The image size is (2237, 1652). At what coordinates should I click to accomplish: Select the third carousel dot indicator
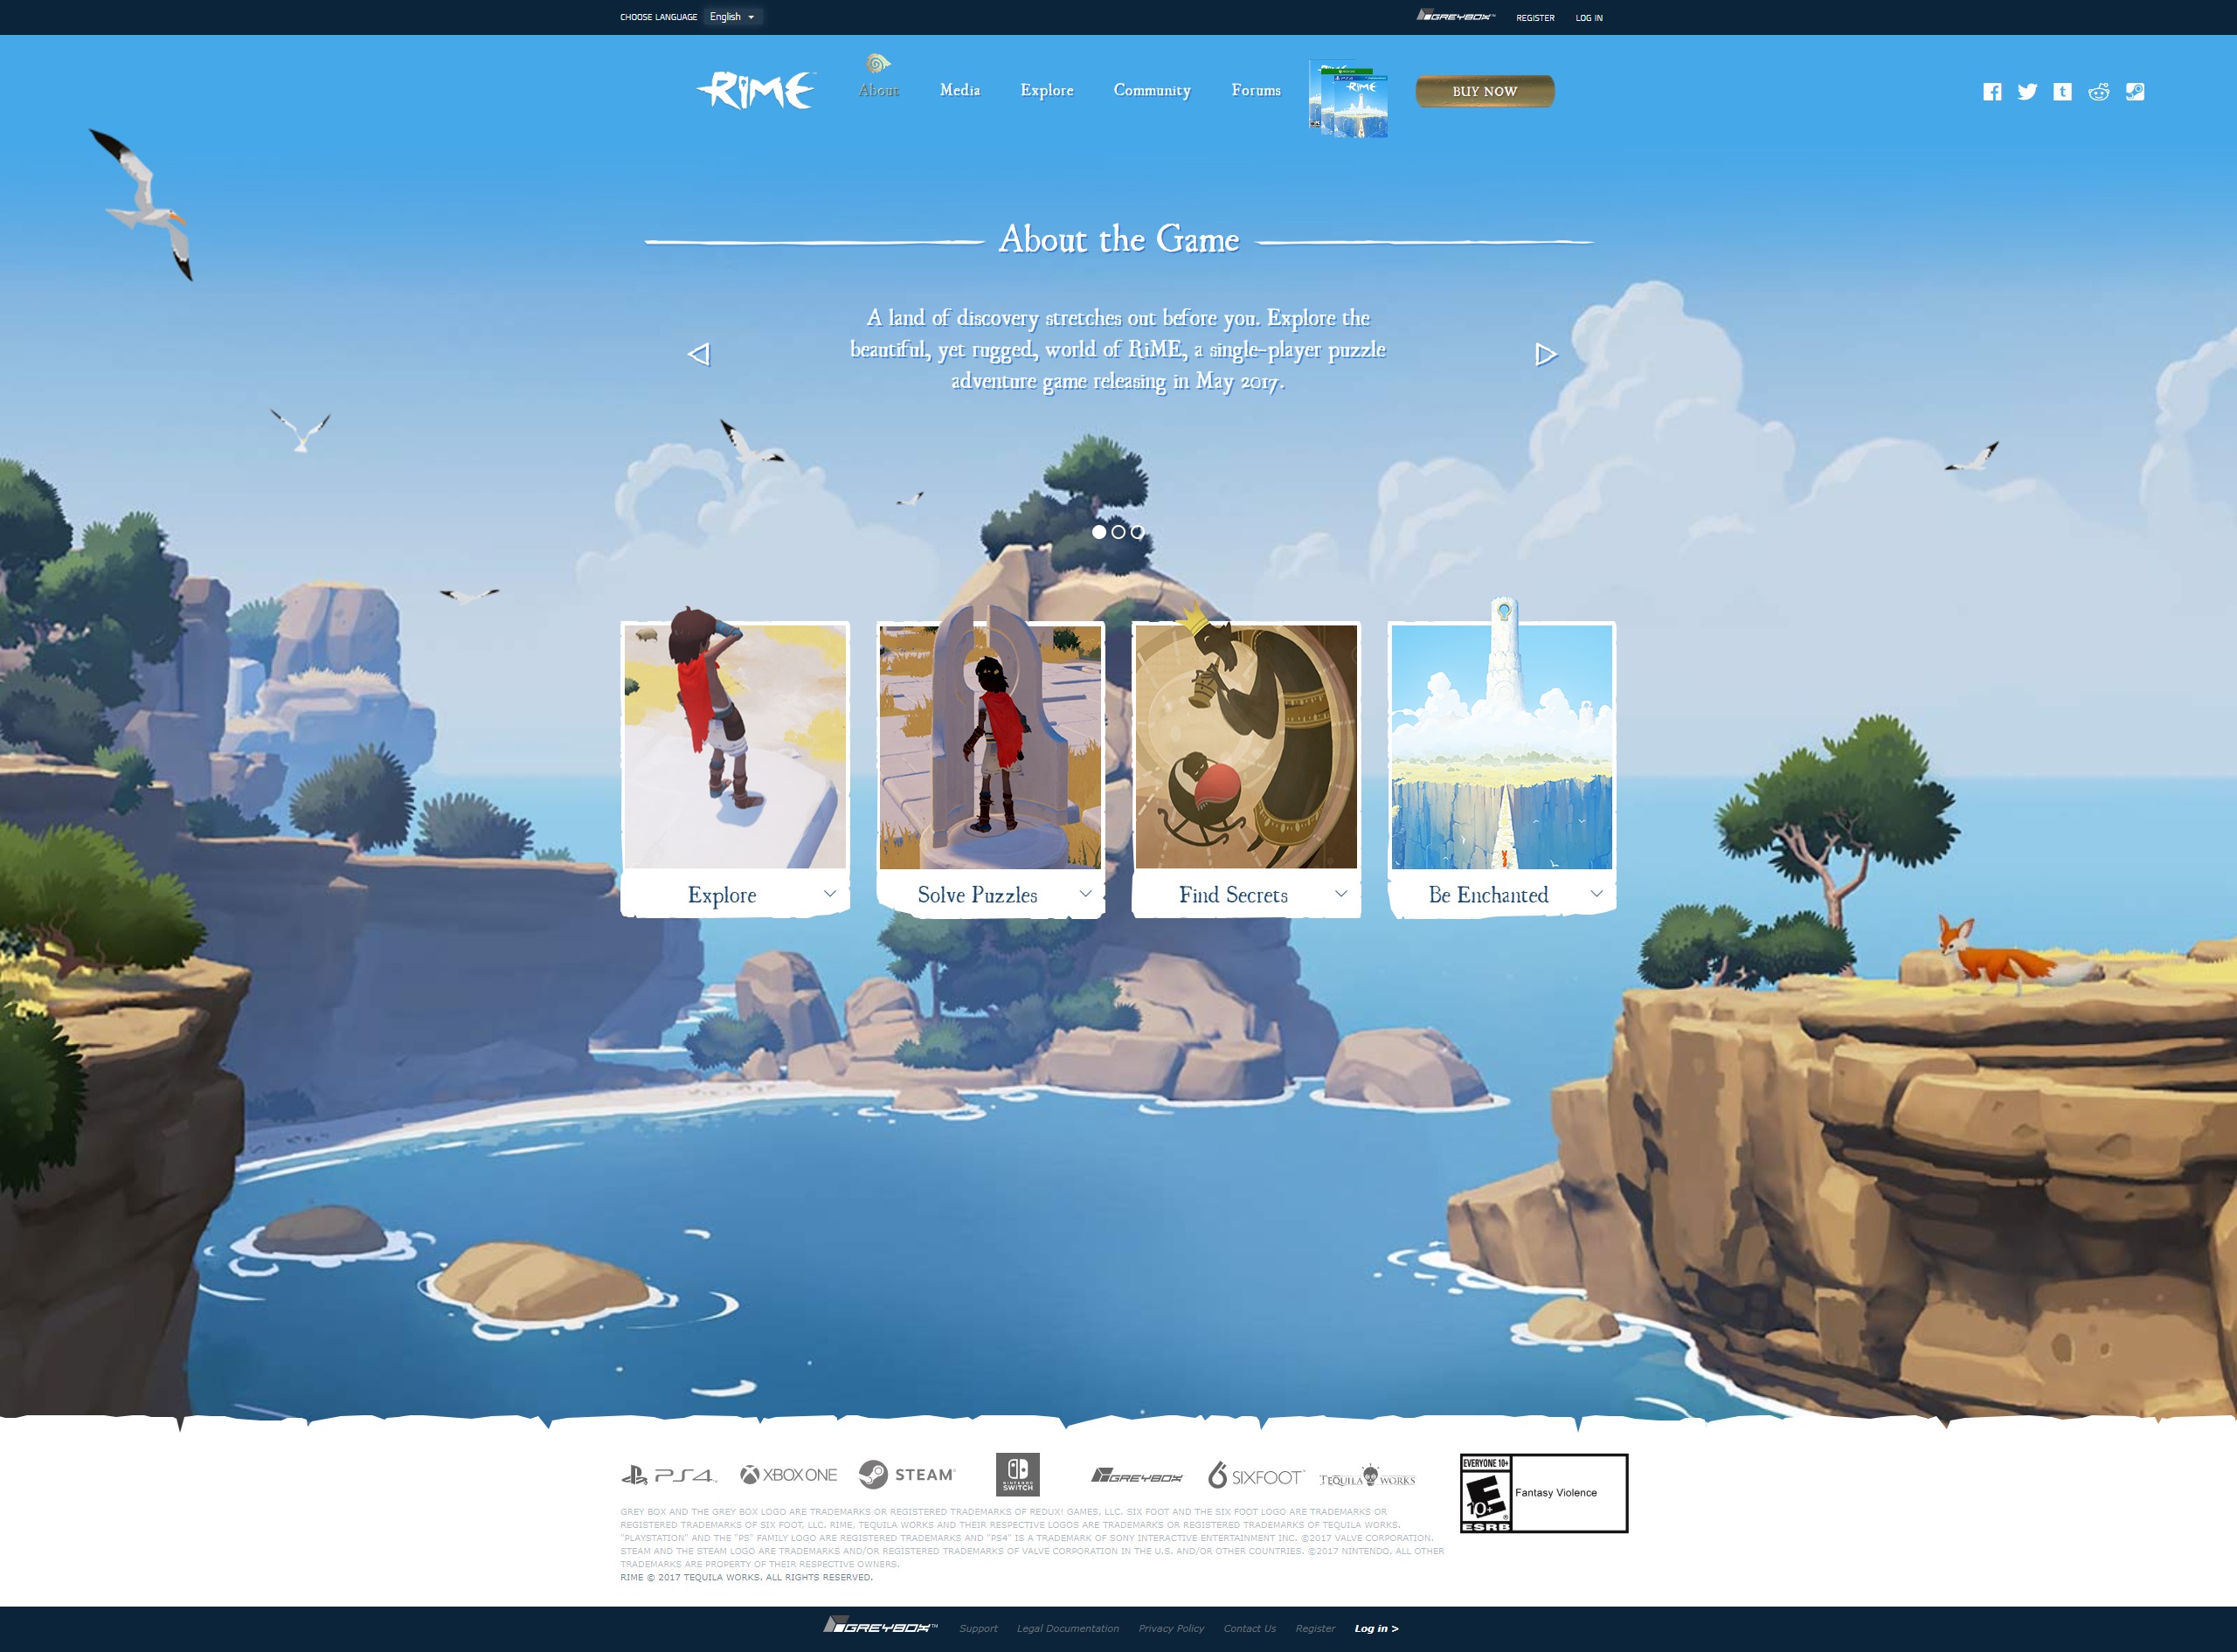pyautogui.click(x=1137, y=532)
